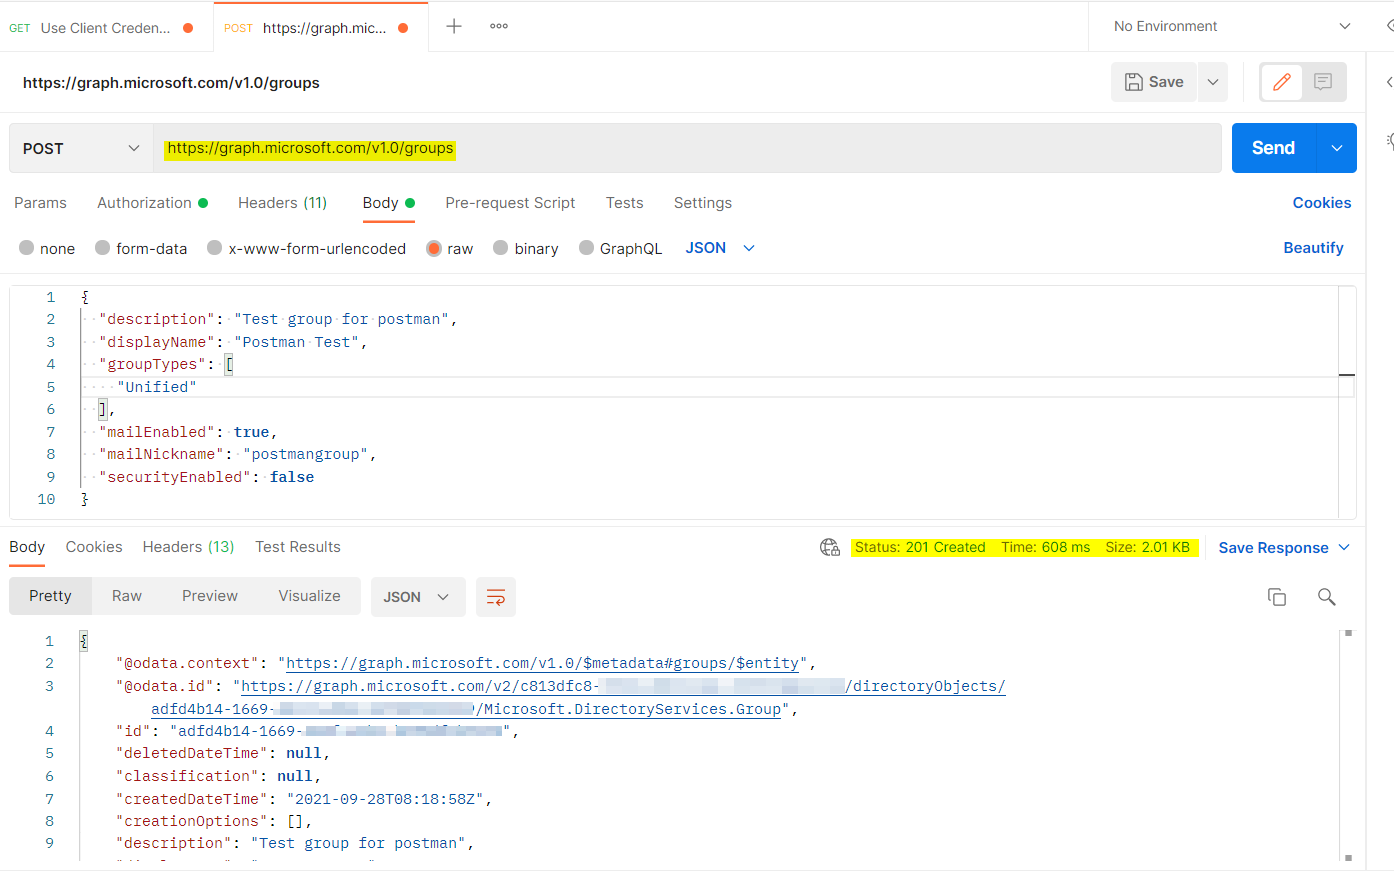Click the Size: 2.01 KB text

(x=1147, y=547)
